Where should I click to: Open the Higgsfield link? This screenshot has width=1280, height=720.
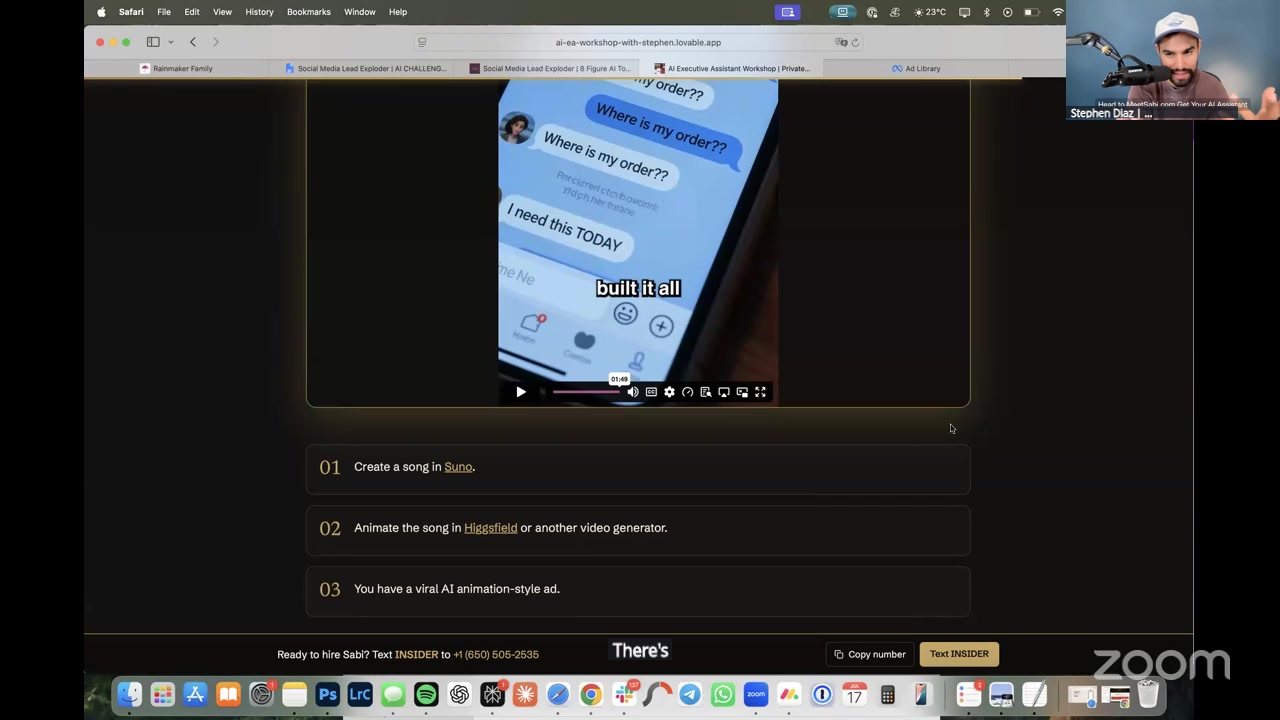point(490,528)
